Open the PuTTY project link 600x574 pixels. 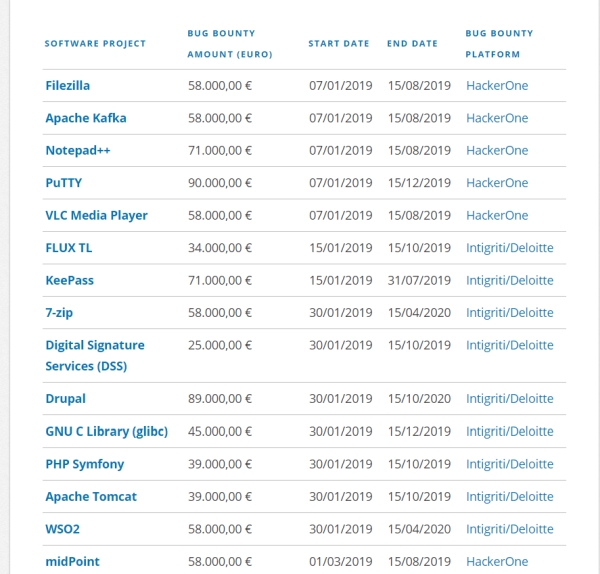(64, 183)
